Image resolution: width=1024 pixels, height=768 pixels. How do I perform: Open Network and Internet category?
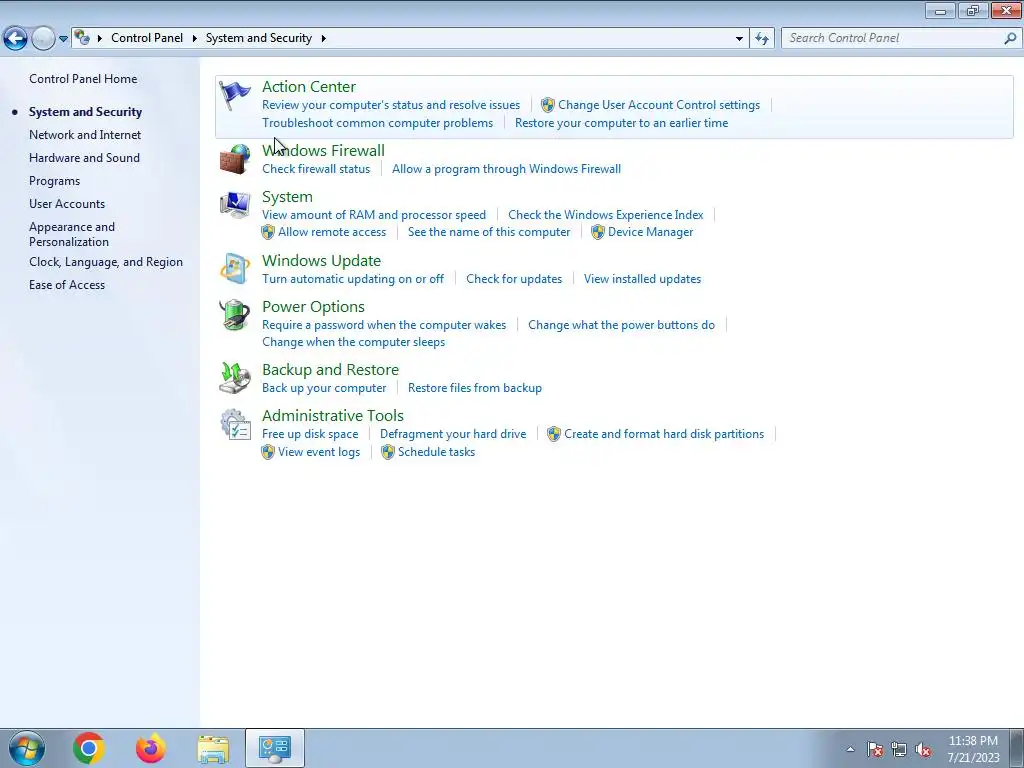[85, 135]
